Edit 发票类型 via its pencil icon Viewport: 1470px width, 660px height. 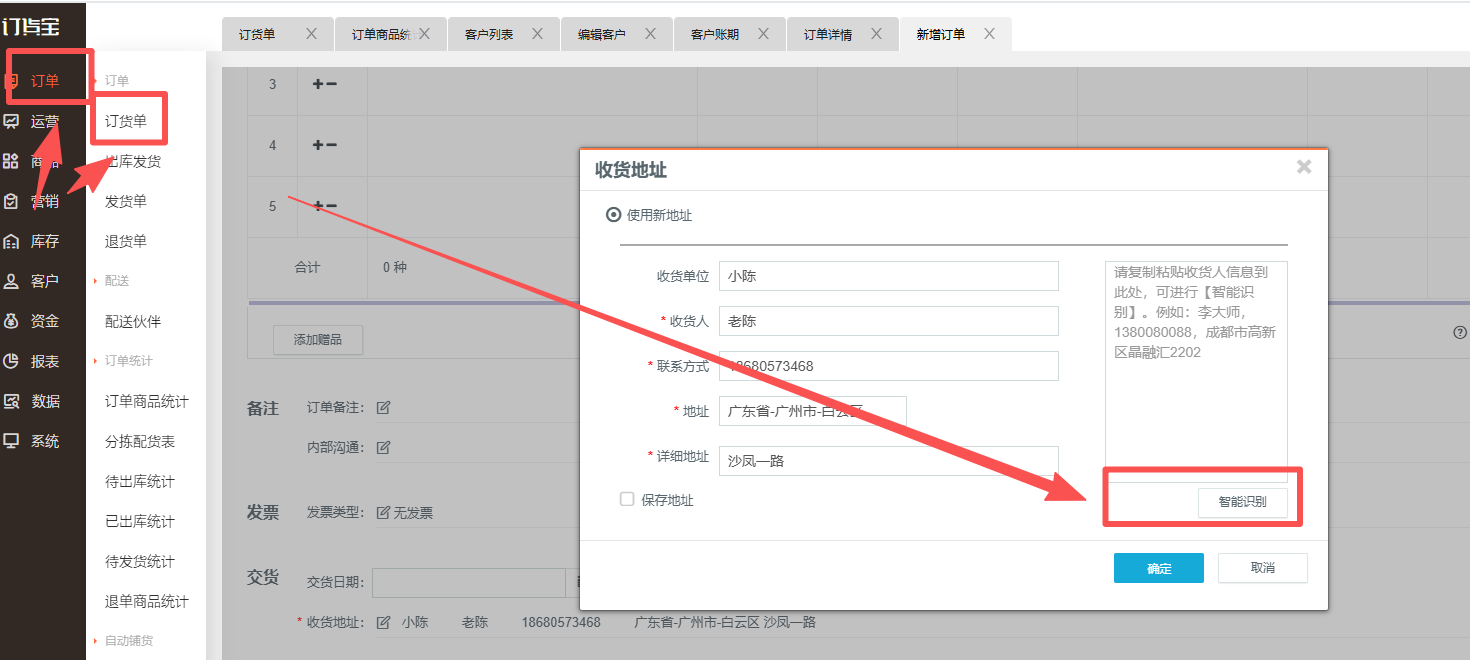383,513
